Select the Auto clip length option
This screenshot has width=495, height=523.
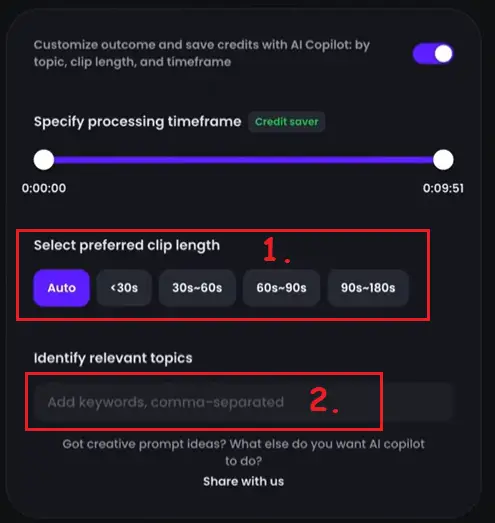(x=61, y=288)
